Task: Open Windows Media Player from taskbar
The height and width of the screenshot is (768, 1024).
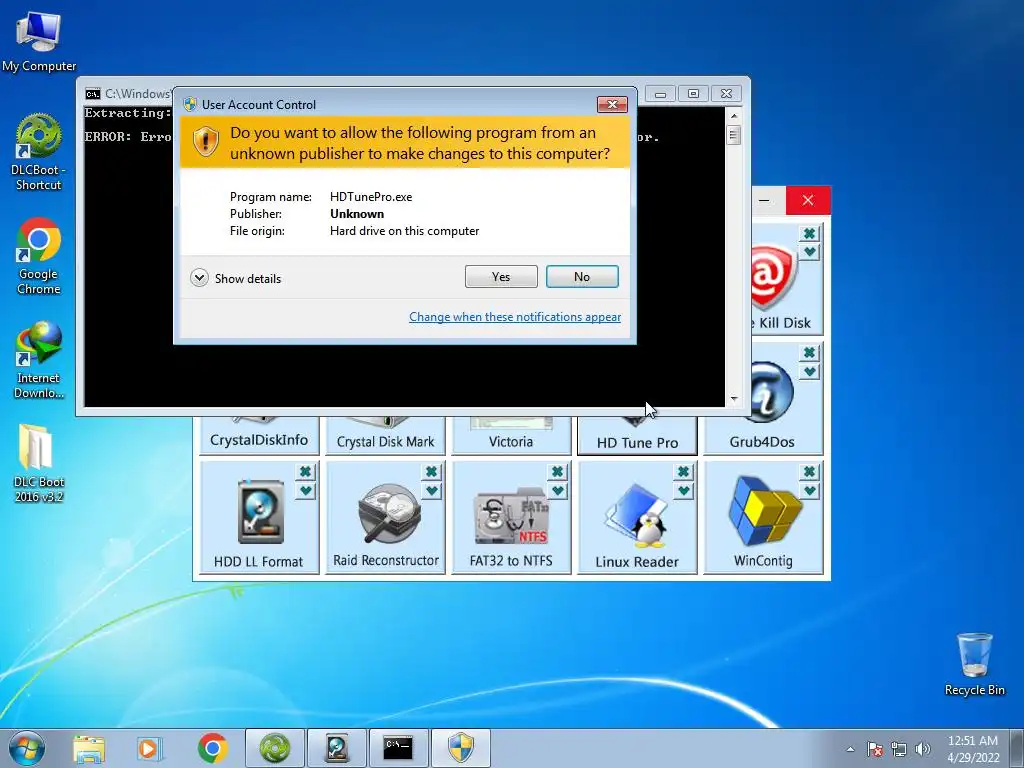Action: tap(150, 748)
